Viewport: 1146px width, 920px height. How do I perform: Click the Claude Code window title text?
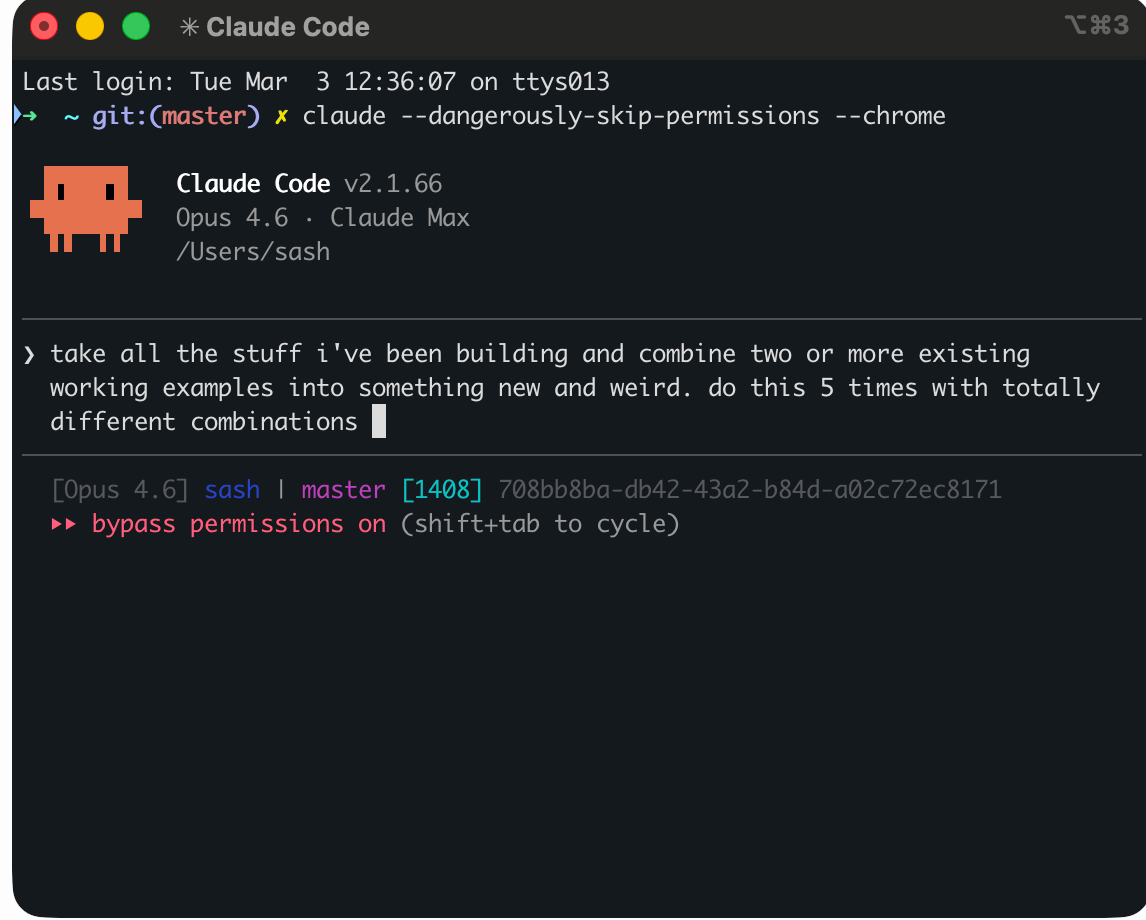(x=288, y=27)
